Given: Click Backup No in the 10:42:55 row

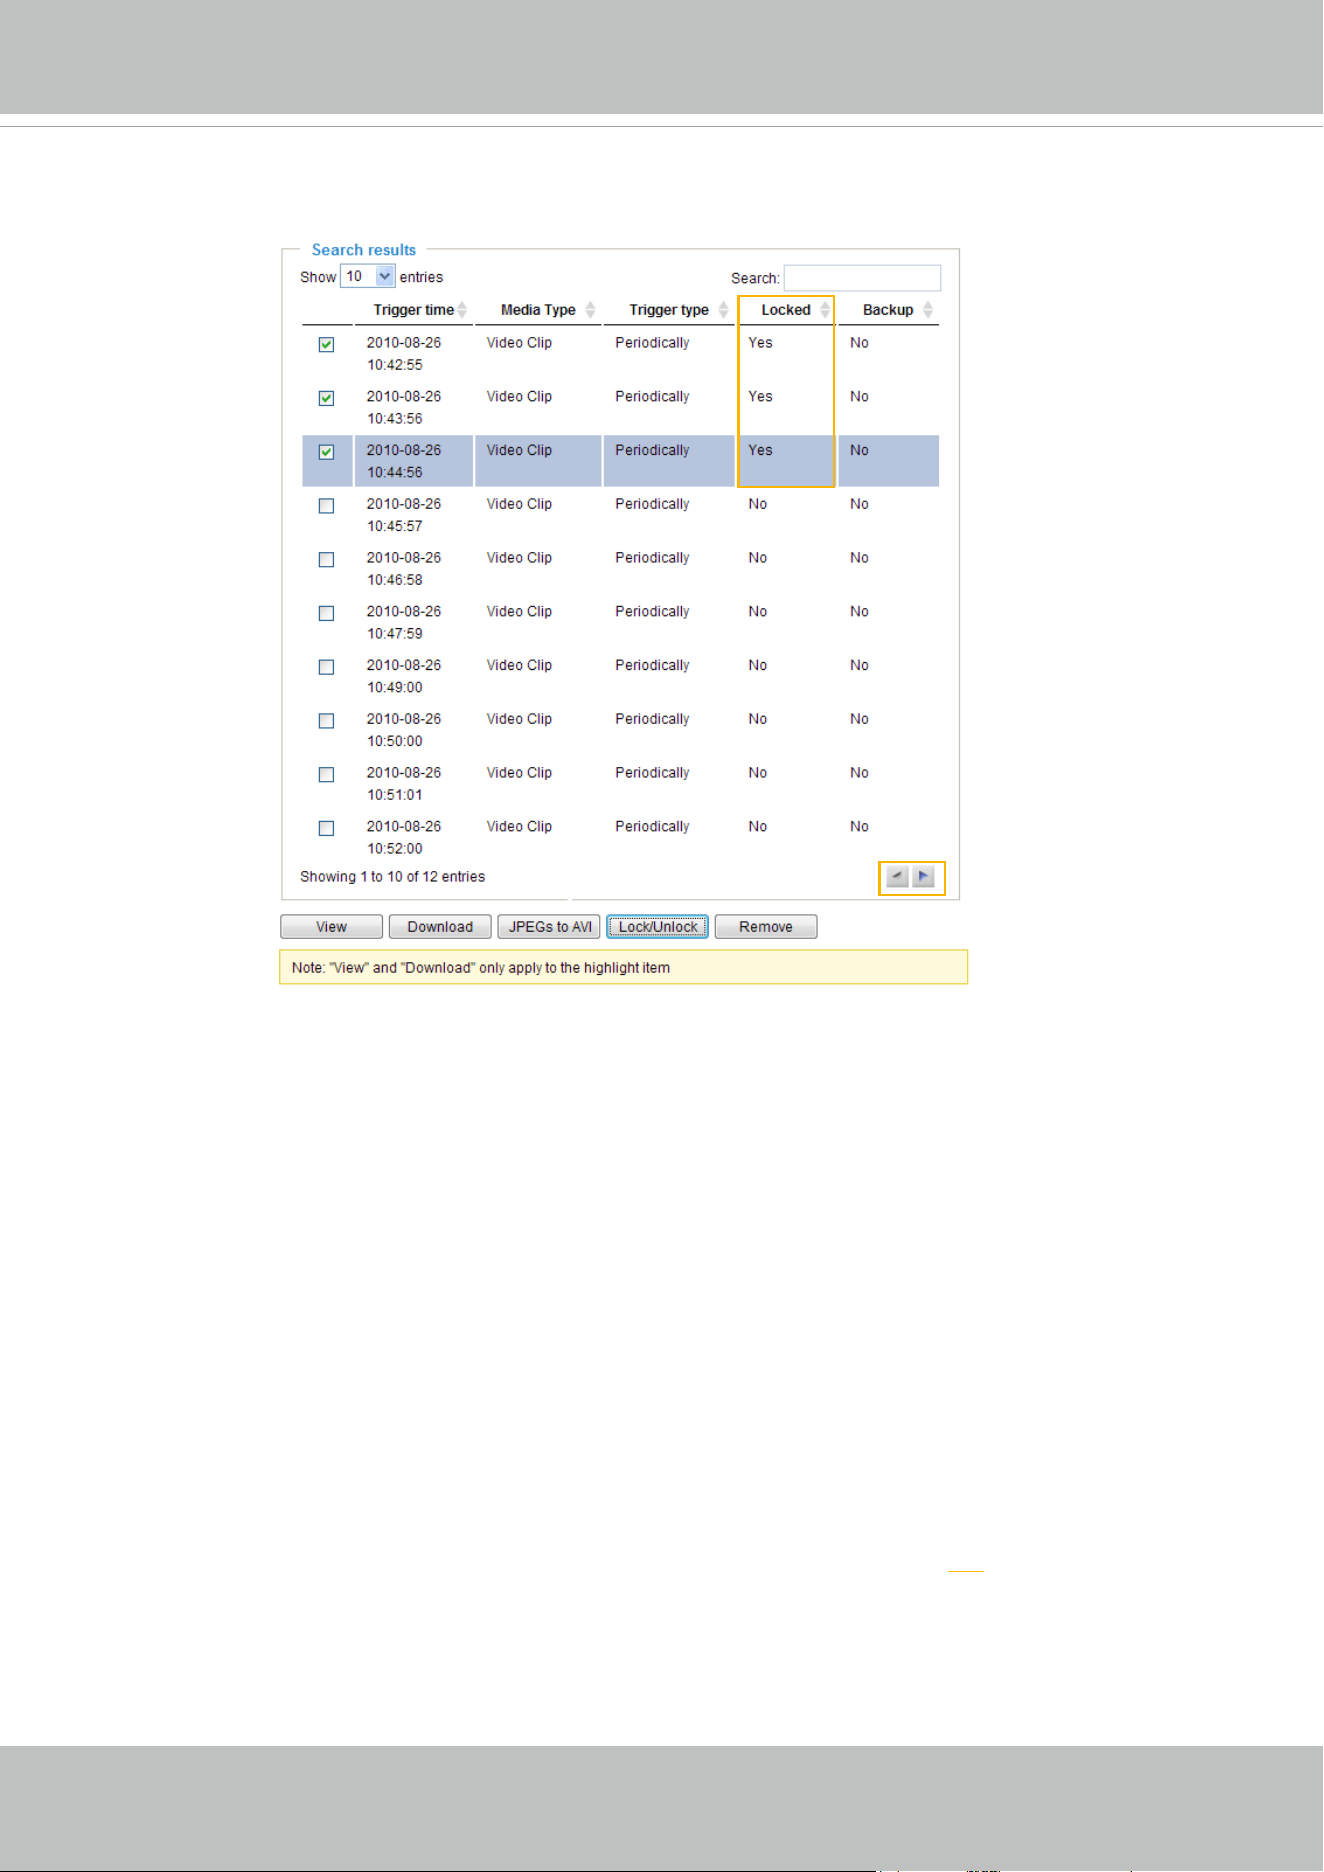Looking at the screenshot, I should (859, 343).
